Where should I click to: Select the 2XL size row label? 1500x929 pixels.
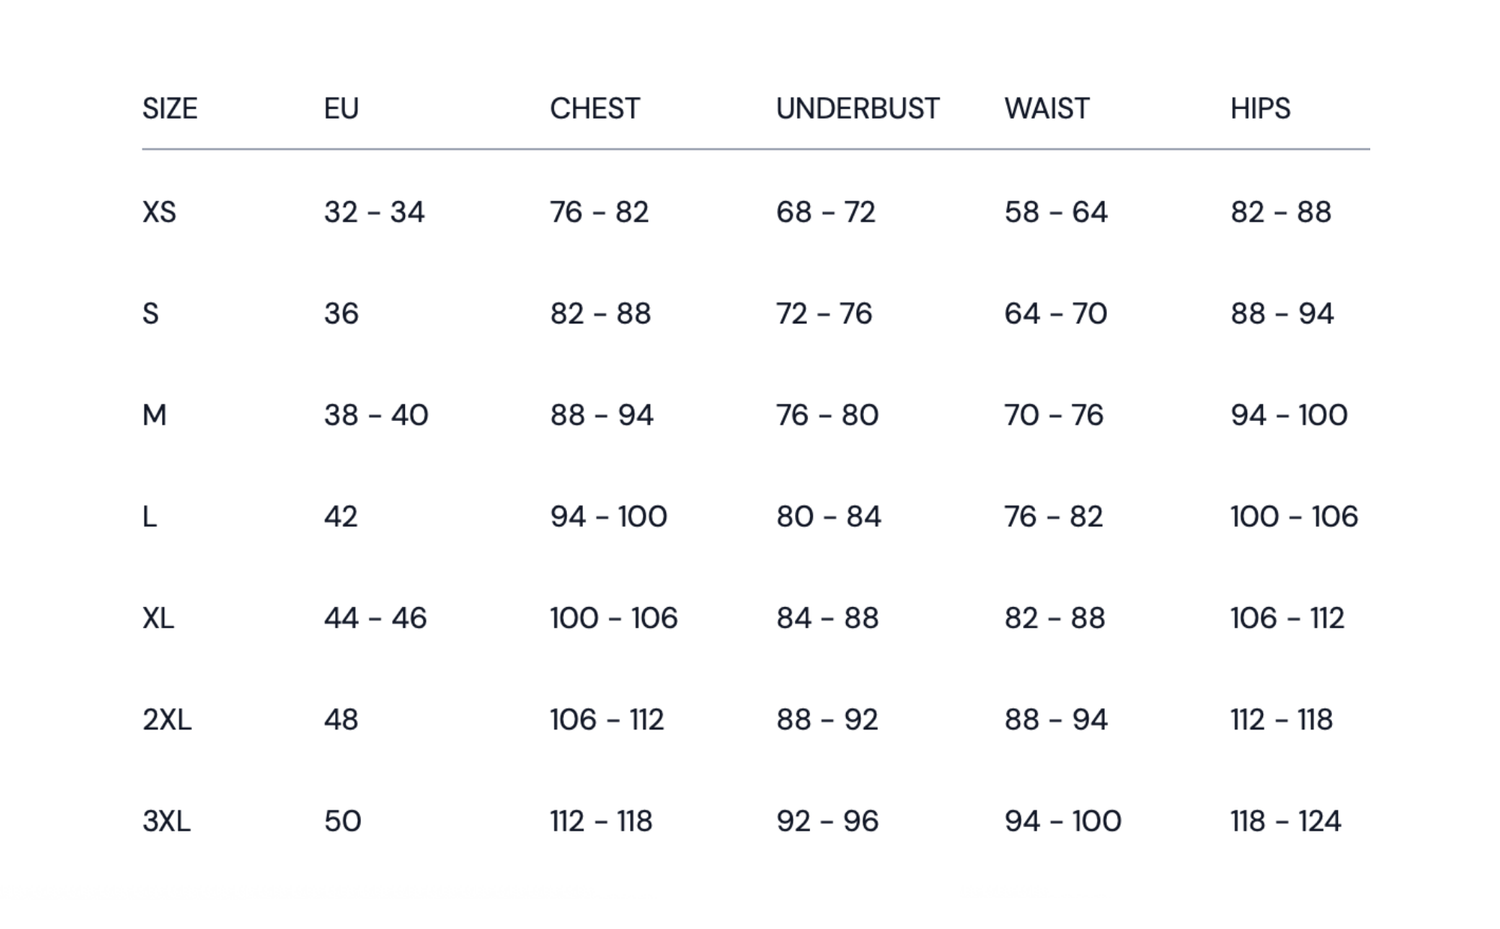pyautogui.click(x=167, y=720)
